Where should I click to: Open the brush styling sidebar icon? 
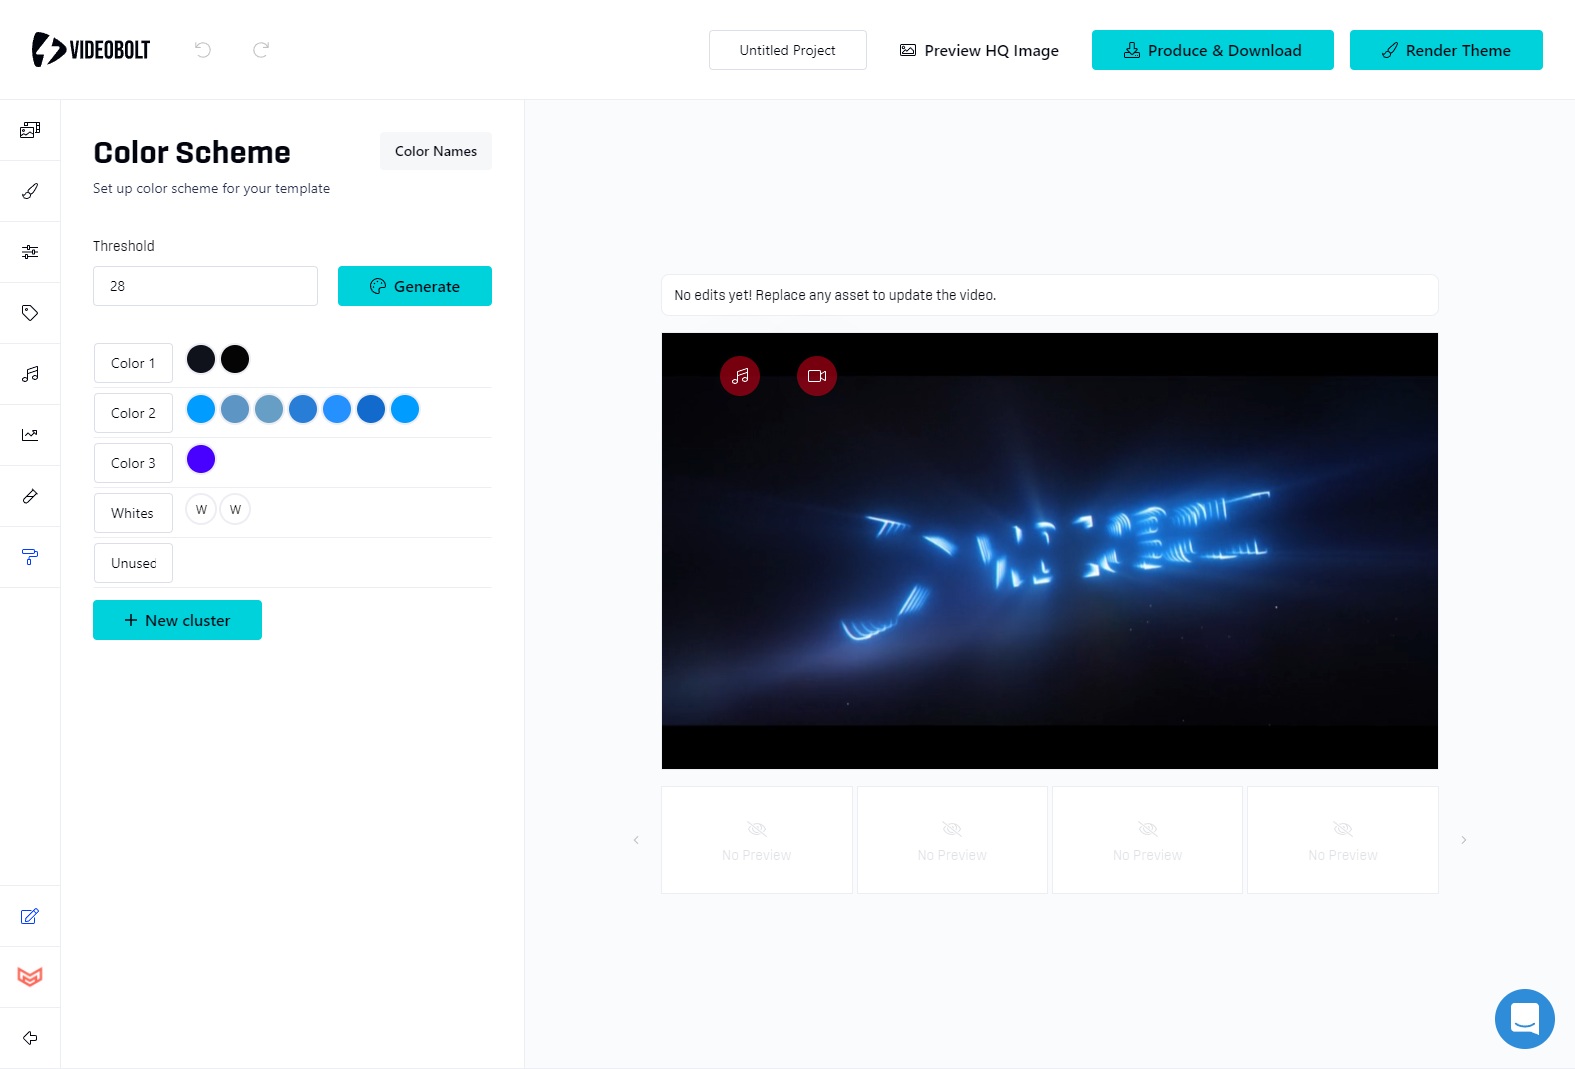[x=30, y=191]
